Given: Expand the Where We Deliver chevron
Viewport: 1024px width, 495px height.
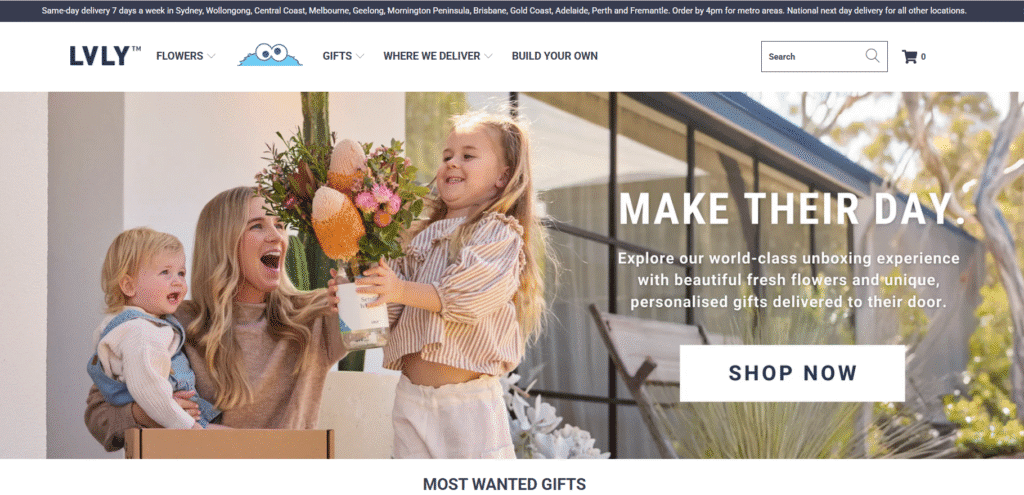Looking at the screenshot, I should point(488,57).
